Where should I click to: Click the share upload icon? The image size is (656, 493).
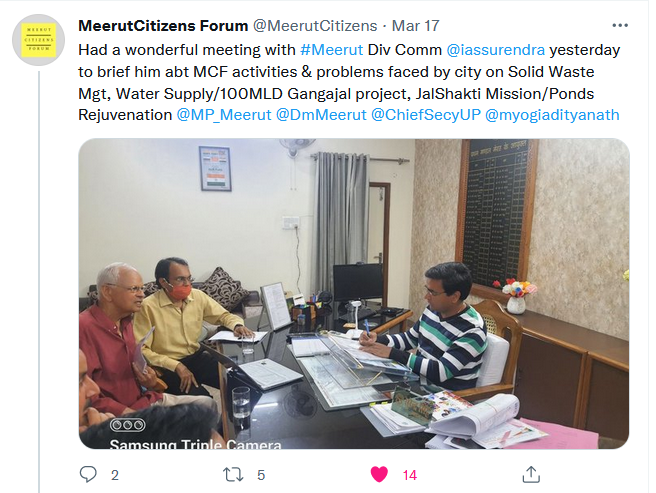coord(531,474)
